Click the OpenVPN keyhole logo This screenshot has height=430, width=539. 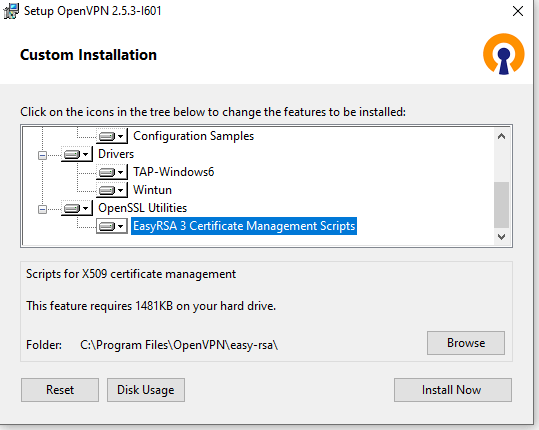point(504,54)
